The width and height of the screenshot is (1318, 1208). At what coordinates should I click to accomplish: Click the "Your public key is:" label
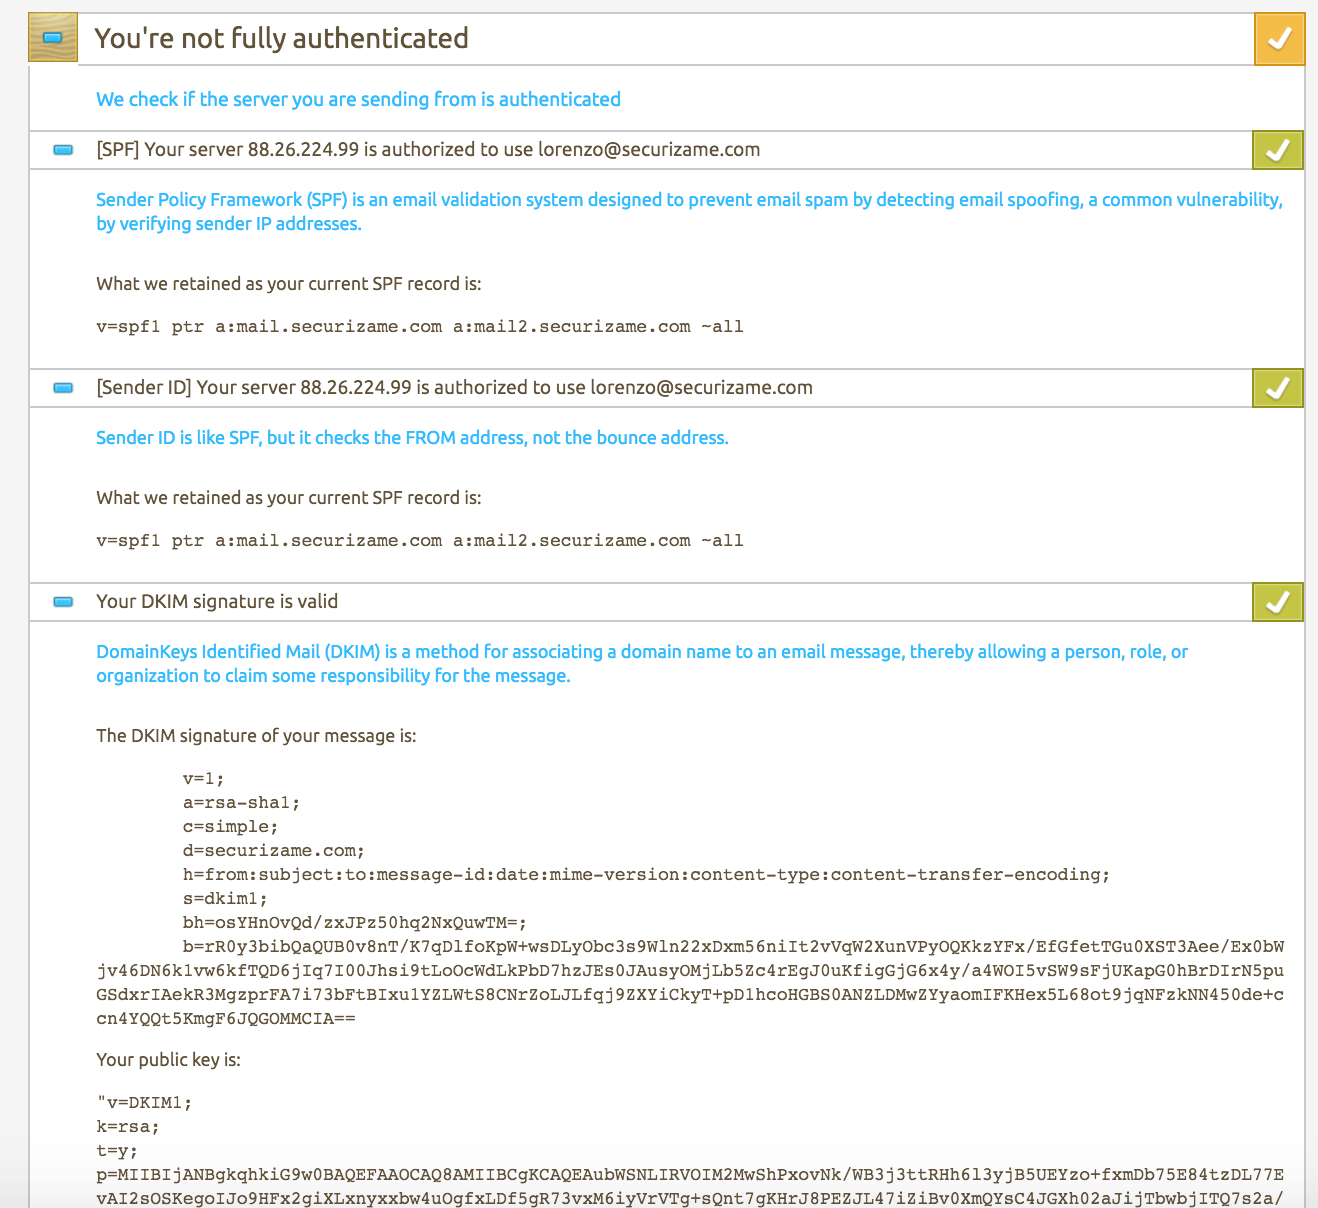pyautogui.click(x=168, y=1060)
